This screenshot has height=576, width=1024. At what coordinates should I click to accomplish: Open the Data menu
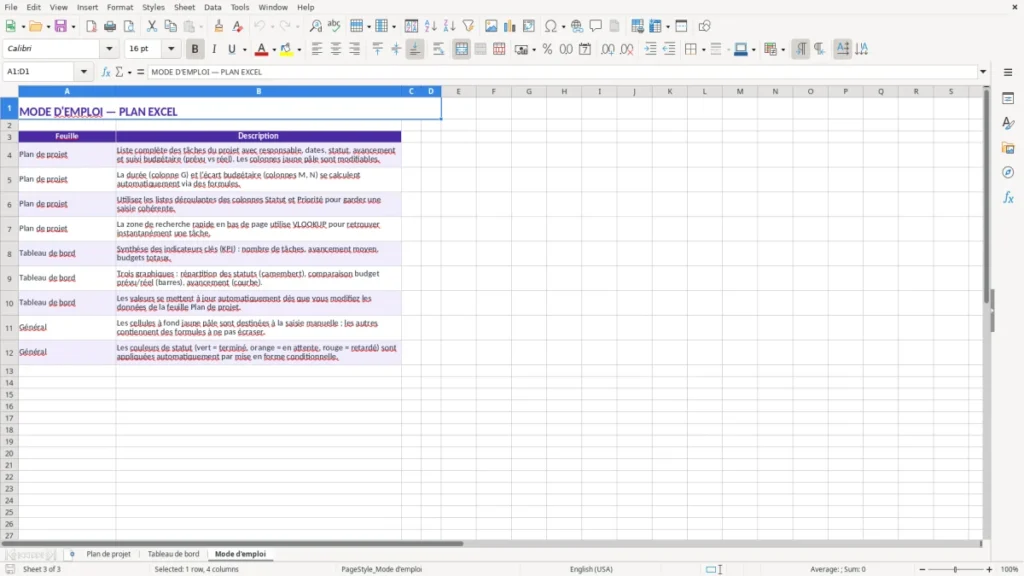click(x=212, y=7)
